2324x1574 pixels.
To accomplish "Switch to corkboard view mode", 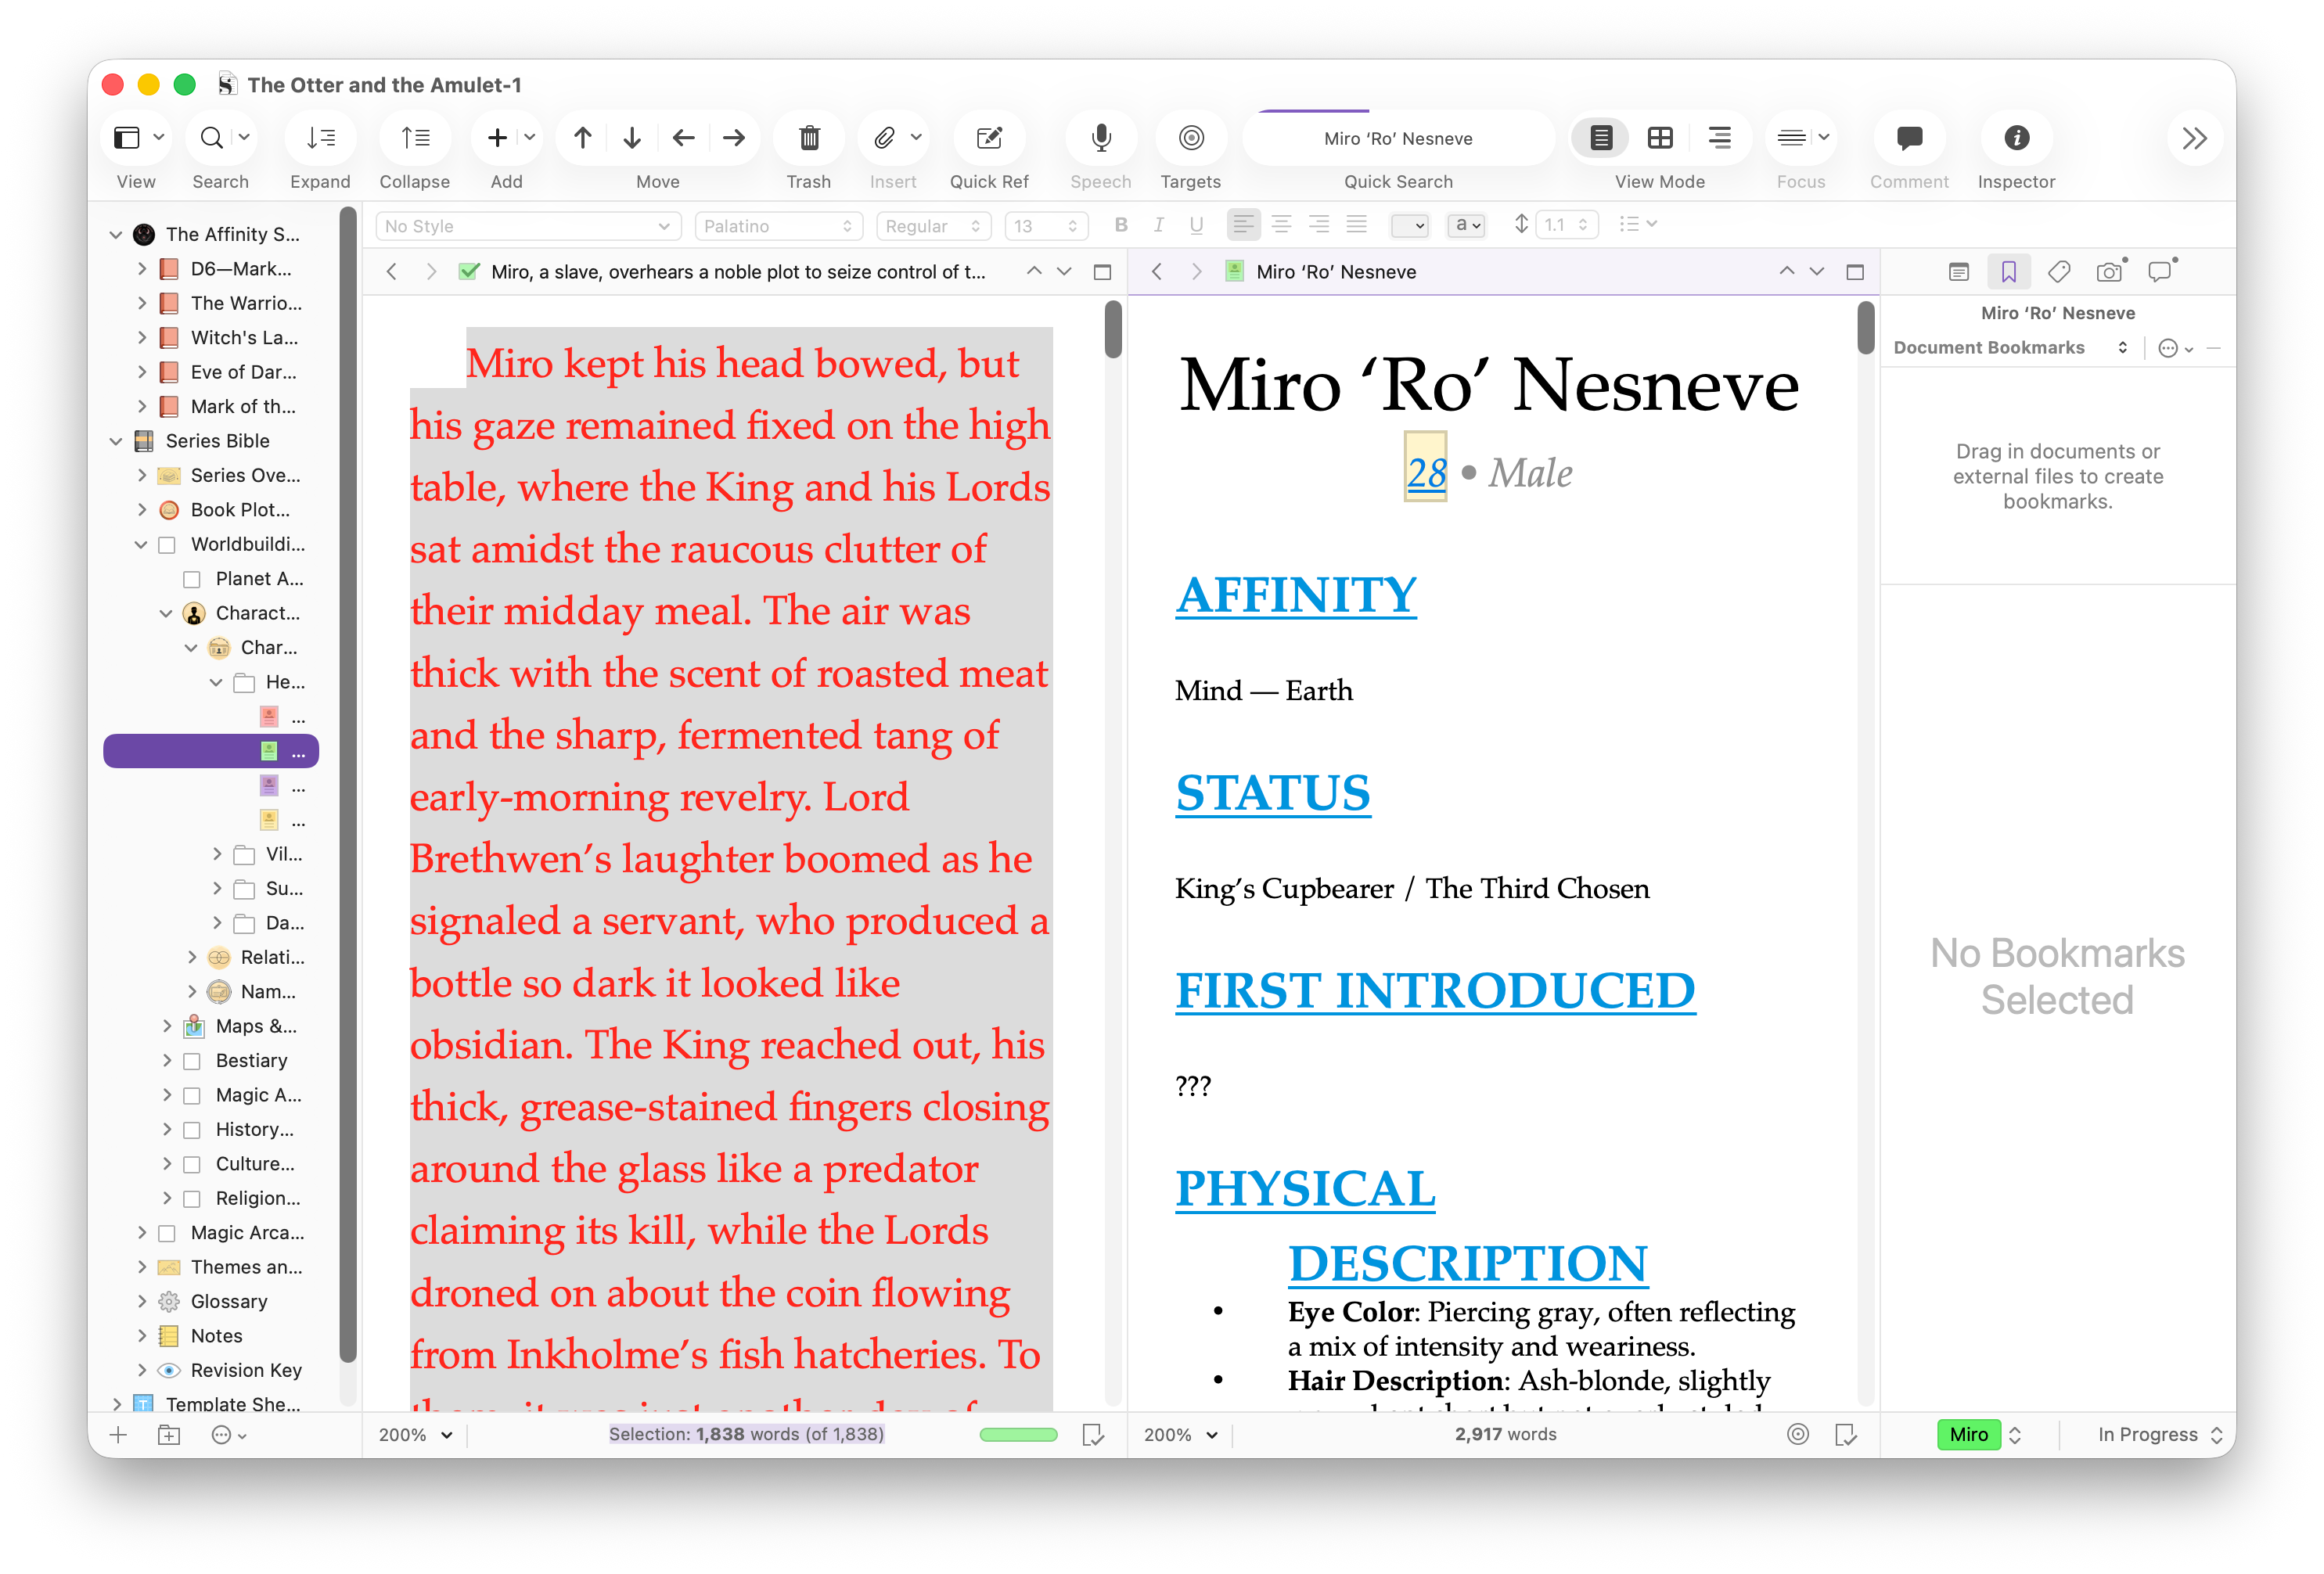I will (1660, 138).
